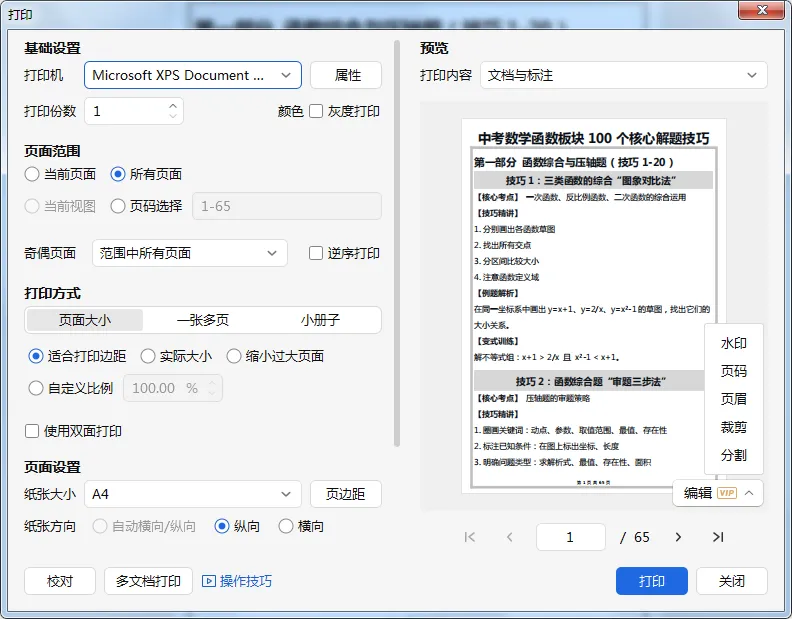Close the 打印 dialog window

click(x=763, y=10)
